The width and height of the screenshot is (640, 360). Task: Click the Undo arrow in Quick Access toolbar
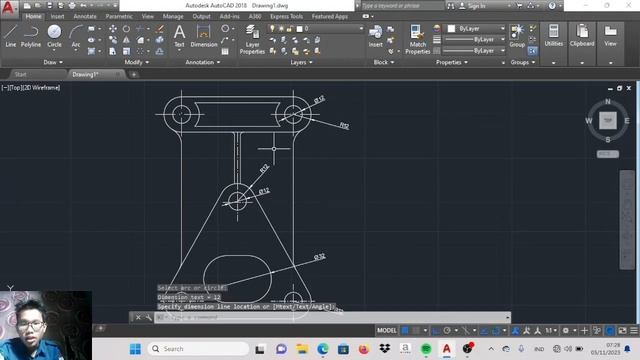click(83, 6)
